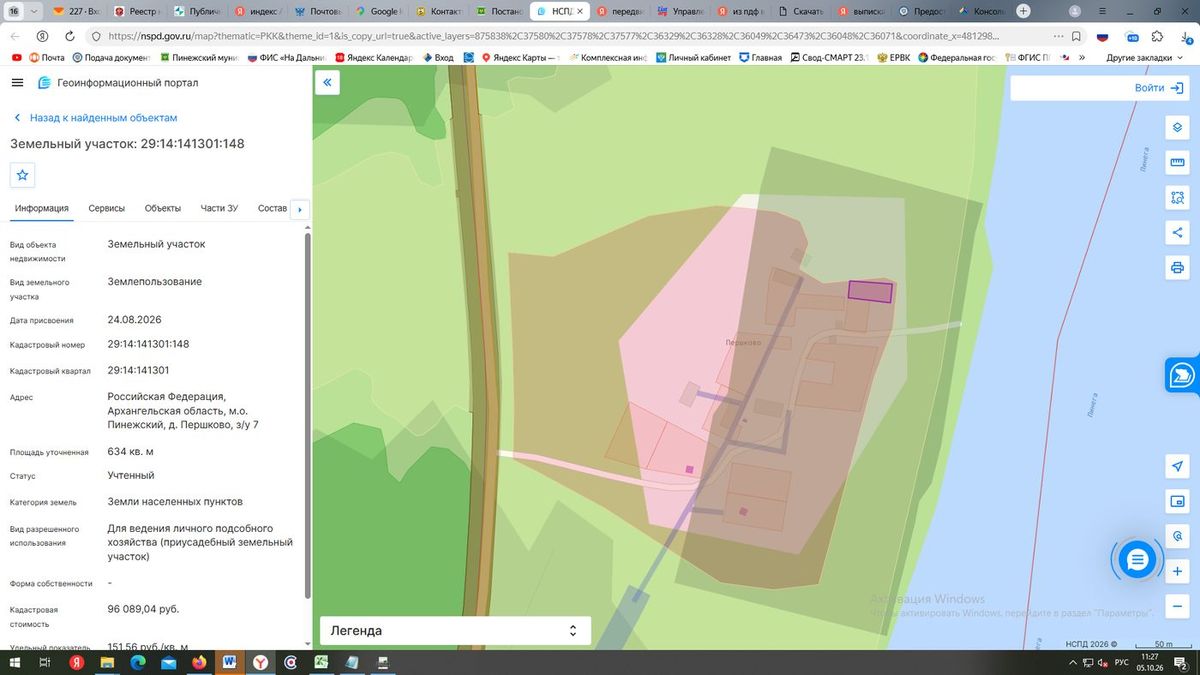Switch to the Объекты tab
The width and height of the screenshot is (1200, 675).
point(163,208)
